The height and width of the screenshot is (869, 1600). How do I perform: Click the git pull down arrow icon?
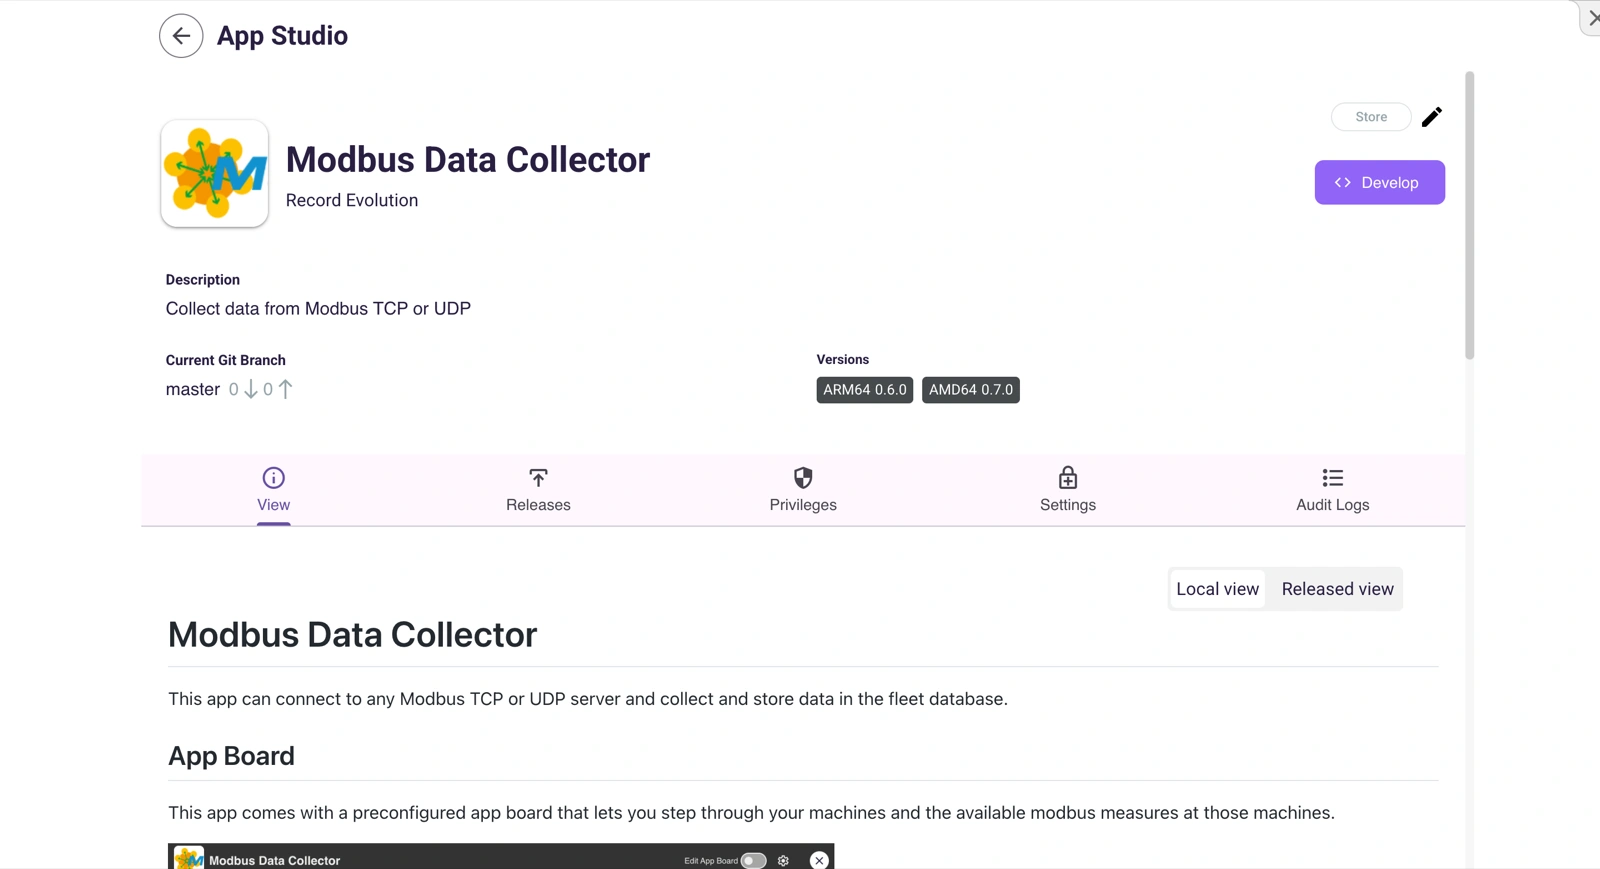pyautogui.click(x=250, y=389)
